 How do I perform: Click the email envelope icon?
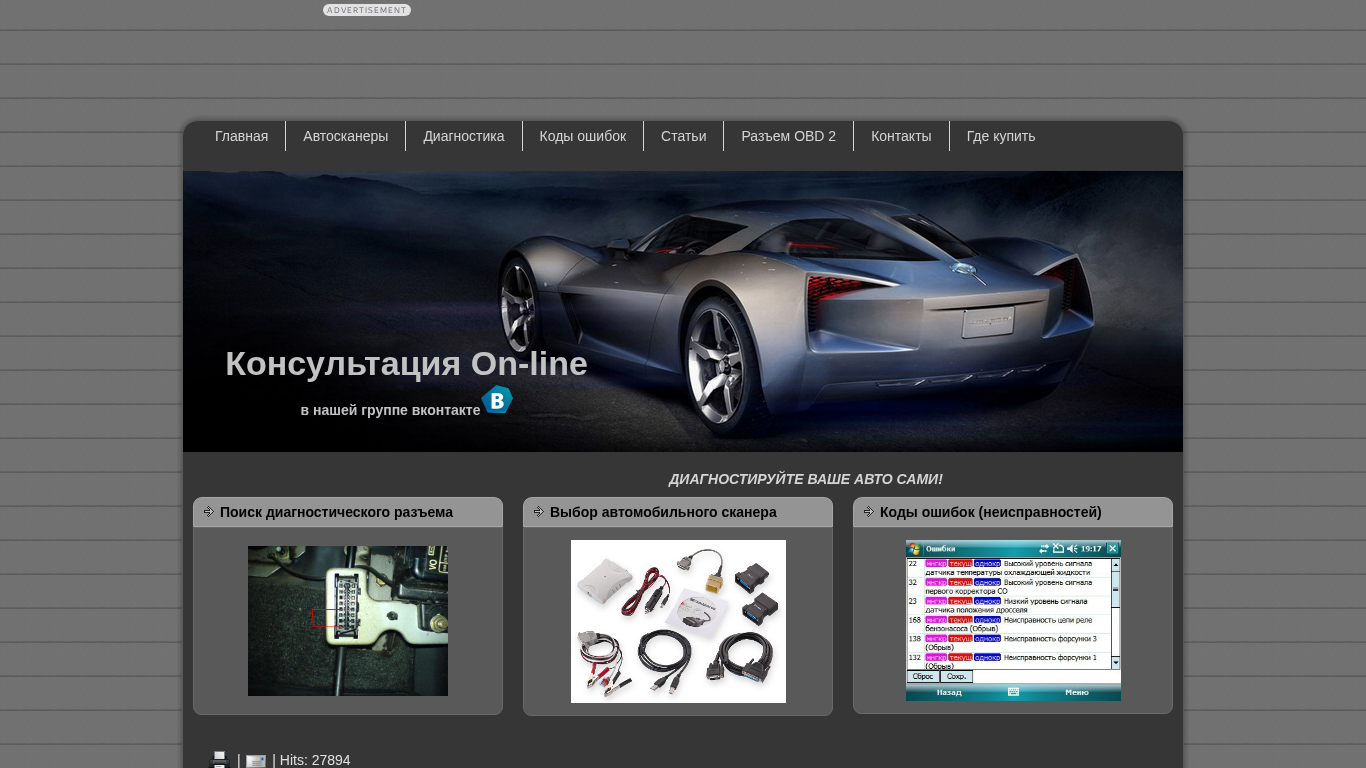pos(256,761)
